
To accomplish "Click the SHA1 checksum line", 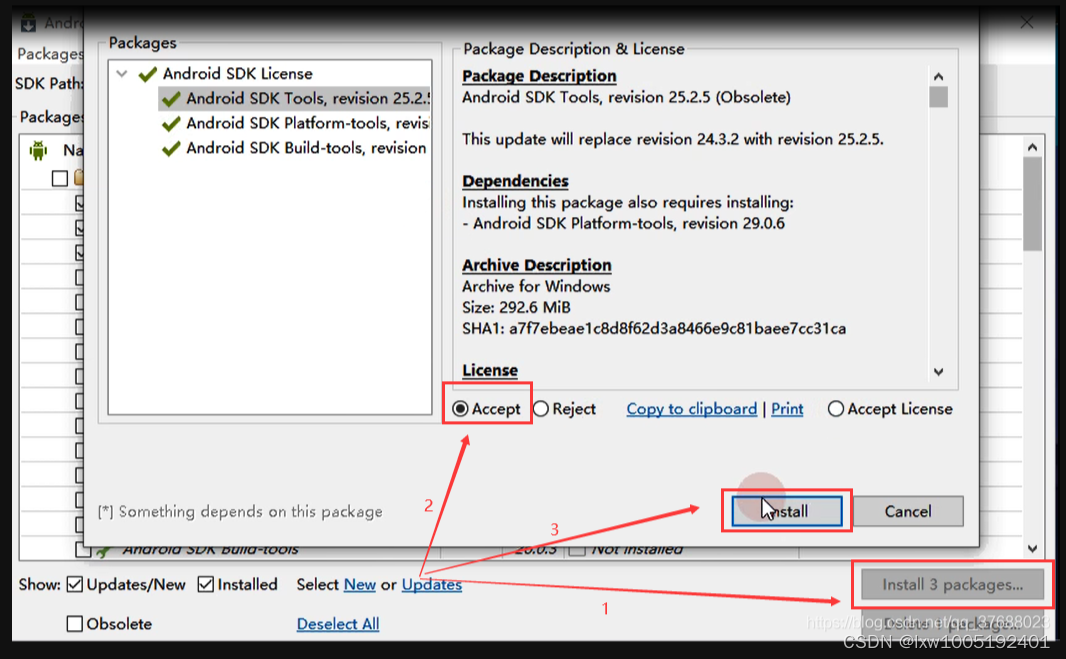I will click(654, 328).
